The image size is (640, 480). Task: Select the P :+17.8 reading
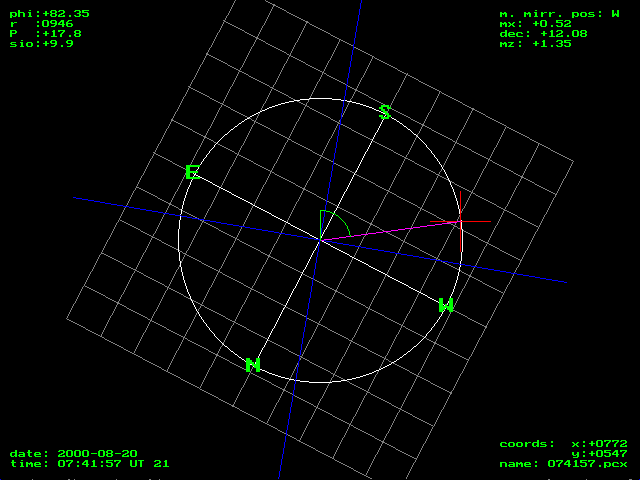pyautogui.click(x=45, y=33)
